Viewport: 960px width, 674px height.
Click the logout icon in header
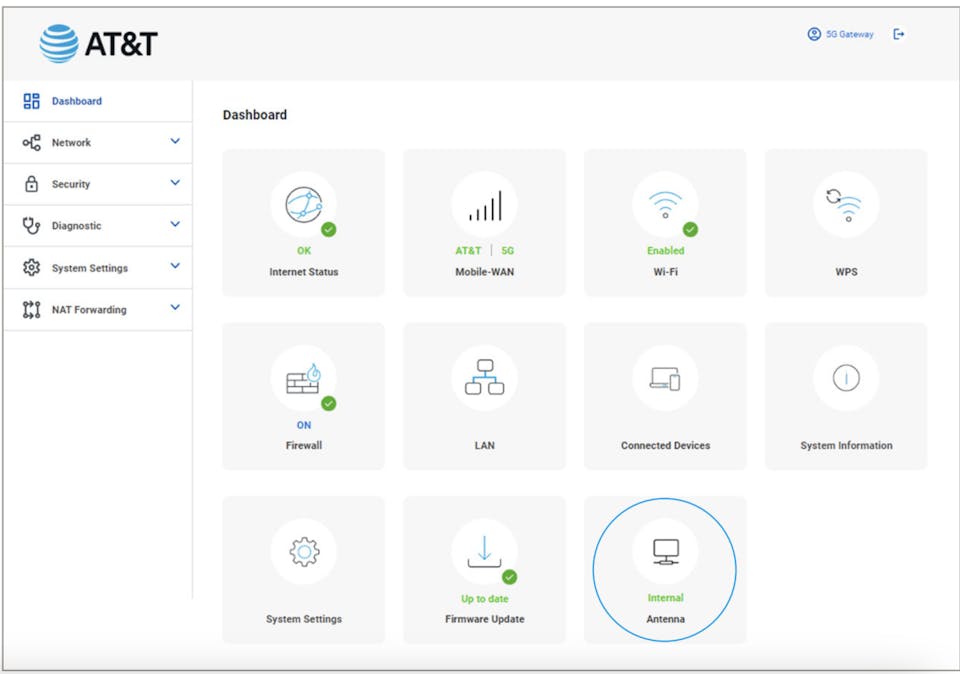899,34
